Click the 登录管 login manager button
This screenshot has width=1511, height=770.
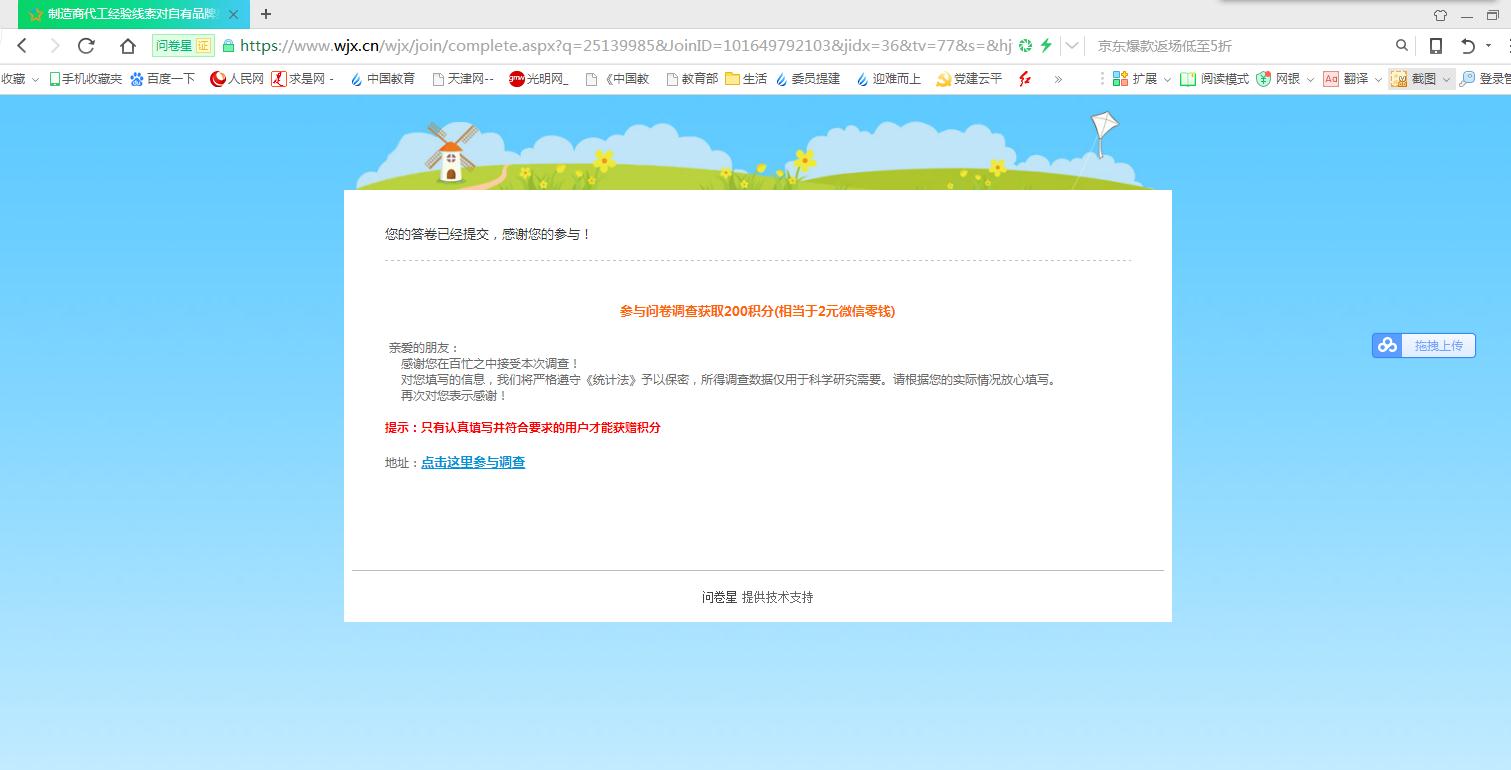point(1485,79)
